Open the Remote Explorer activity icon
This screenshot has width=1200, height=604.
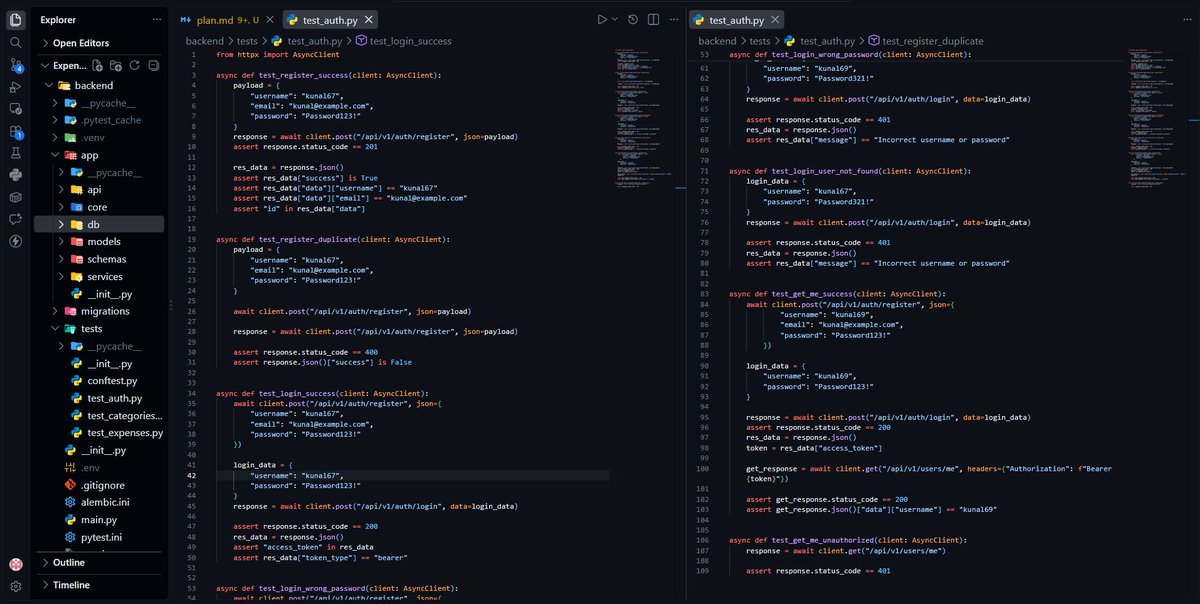[x=15, y=108]
